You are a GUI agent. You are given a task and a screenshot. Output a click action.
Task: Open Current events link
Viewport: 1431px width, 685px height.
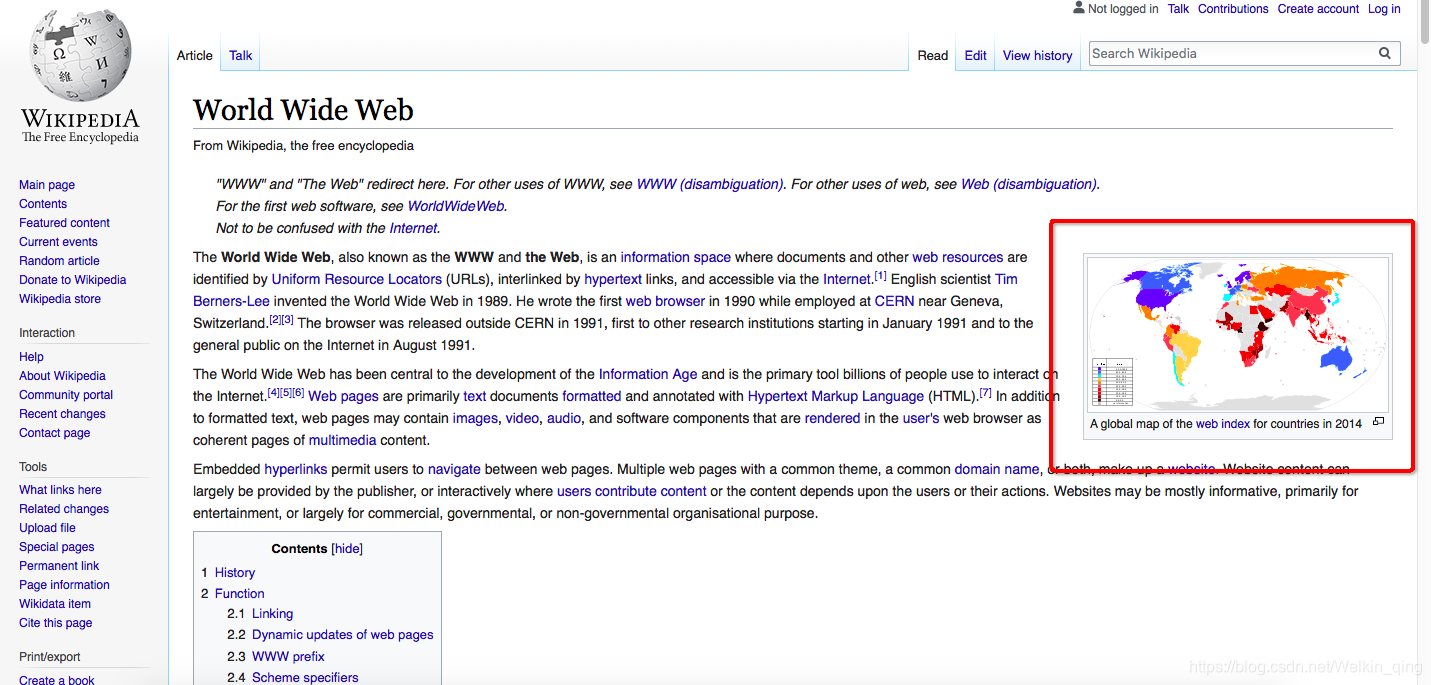pos(58,242)
